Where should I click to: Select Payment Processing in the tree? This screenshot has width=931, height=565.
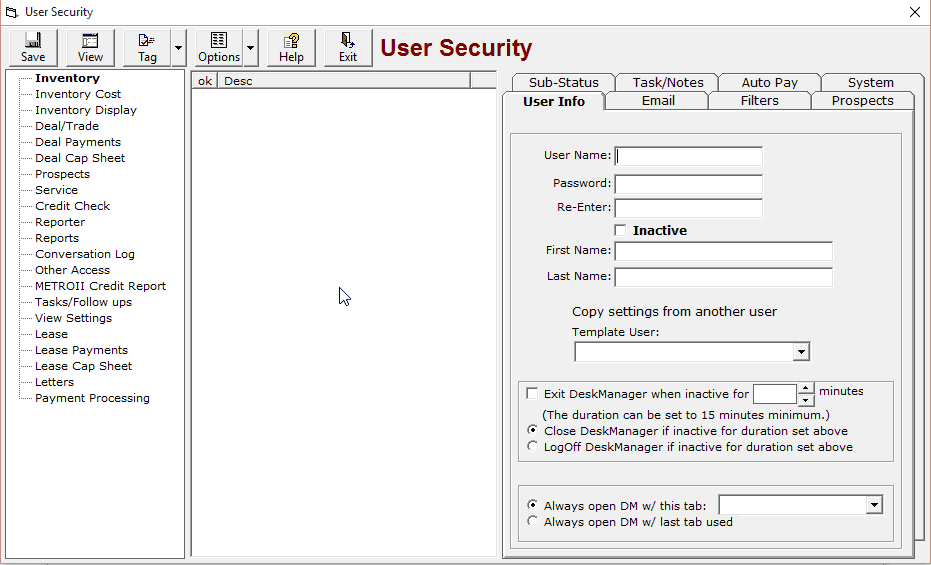(x=92, y=398)
